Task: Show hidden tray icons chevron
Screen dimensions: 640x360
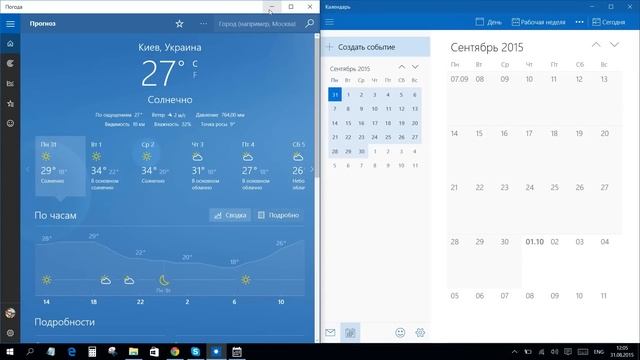Action: pyautogui.click(x=515, y=351)
